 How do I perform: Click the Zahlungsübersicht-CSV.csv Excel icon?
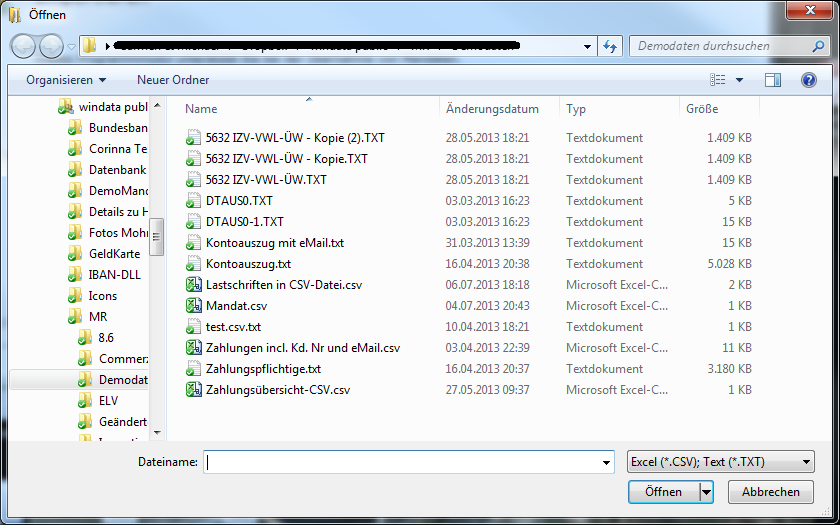pyautogui.click(x=193, y=389)
